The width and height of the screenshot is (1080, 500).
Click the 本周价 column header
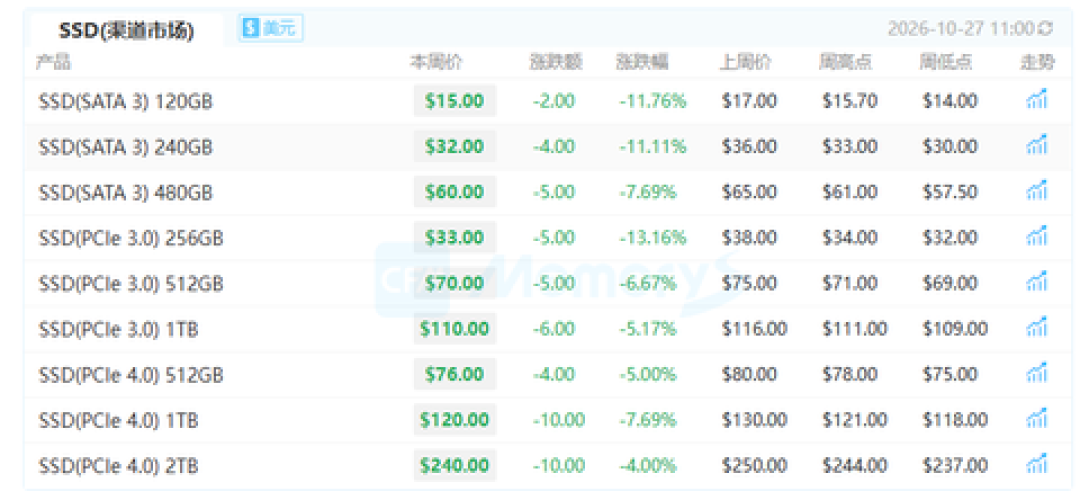point(437,63)
